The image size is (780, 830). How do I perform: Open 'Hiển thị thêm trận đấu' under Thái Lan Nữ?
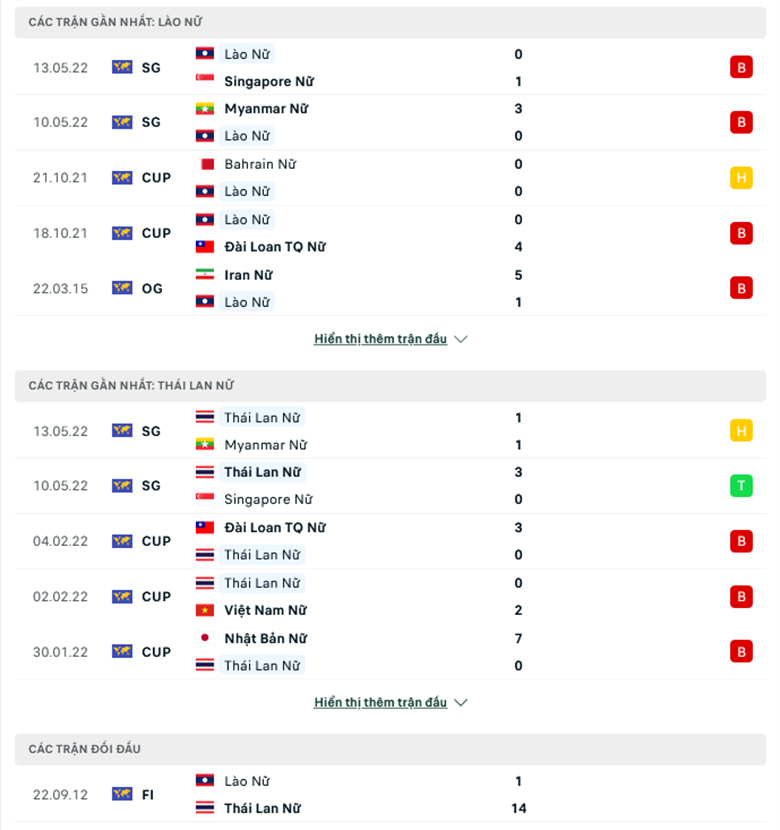[380, 702]
